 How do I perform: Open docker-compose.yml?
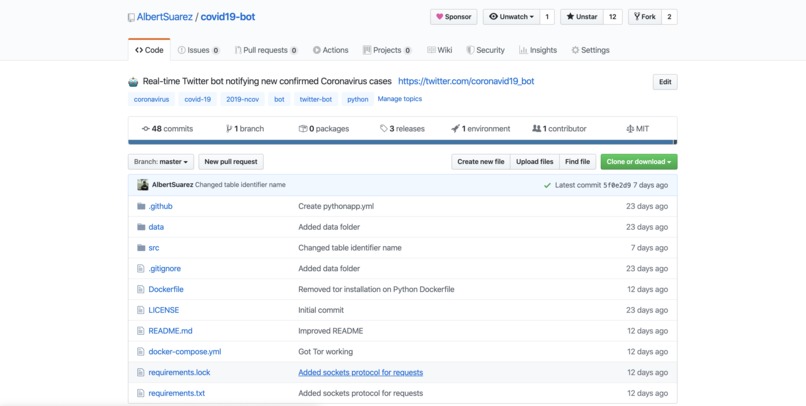tap(185, 352)
